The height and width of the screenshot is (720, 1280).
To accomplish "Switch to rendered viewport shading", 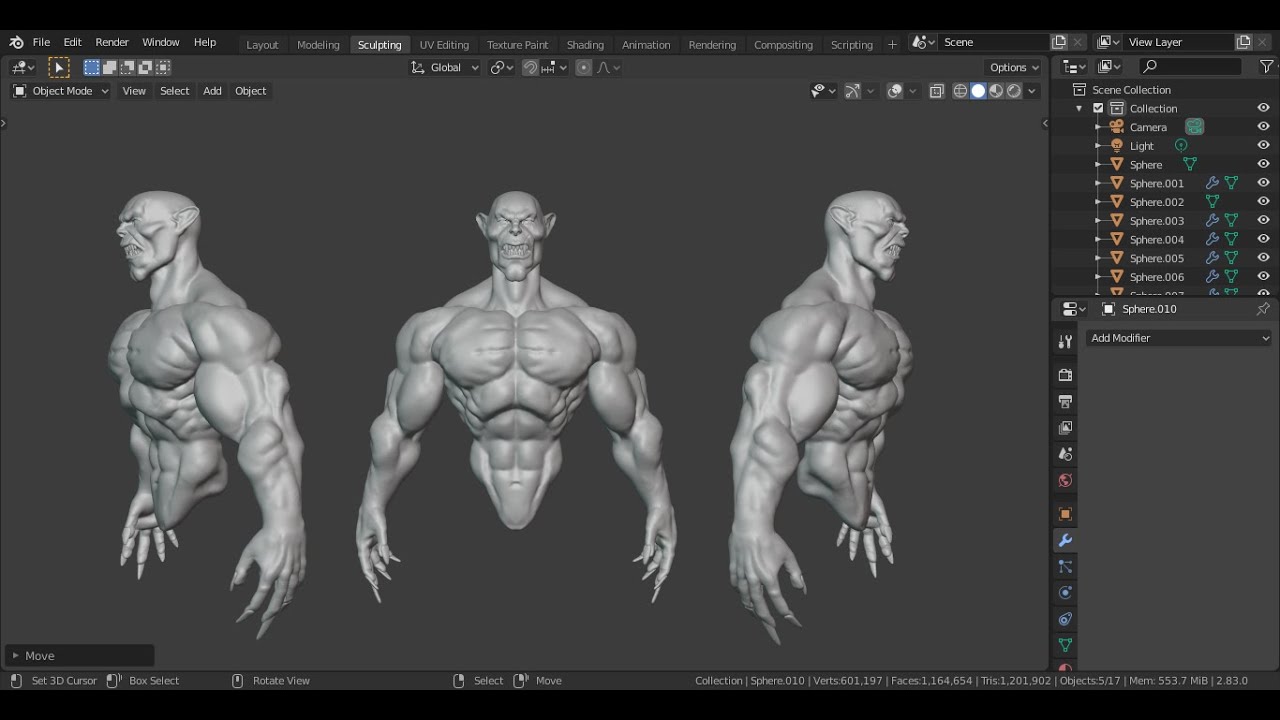I will 1014,91.
